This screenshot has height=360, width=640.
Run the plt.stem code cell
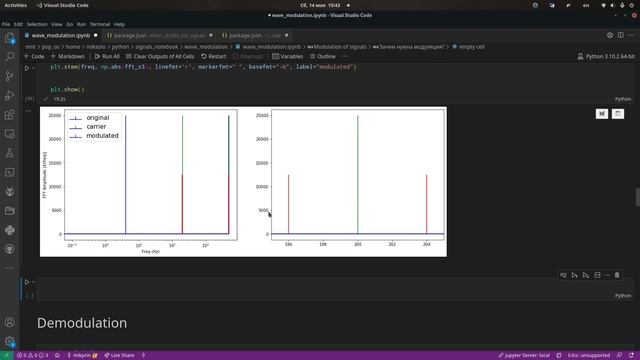coord(27,68)
